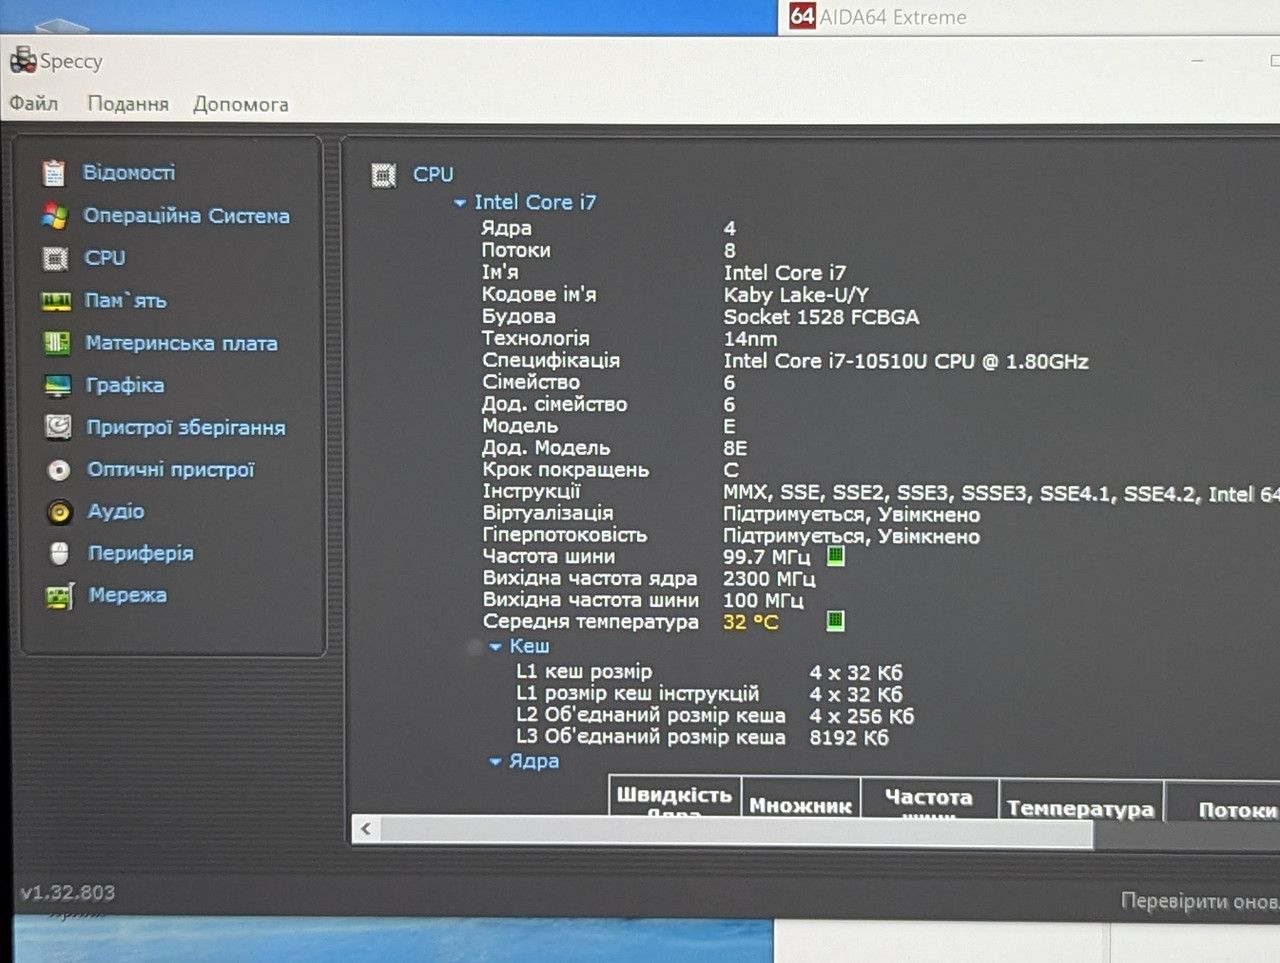Minimize the Speccy window
Screen dimensions: 1280x963
(1197, 61)
